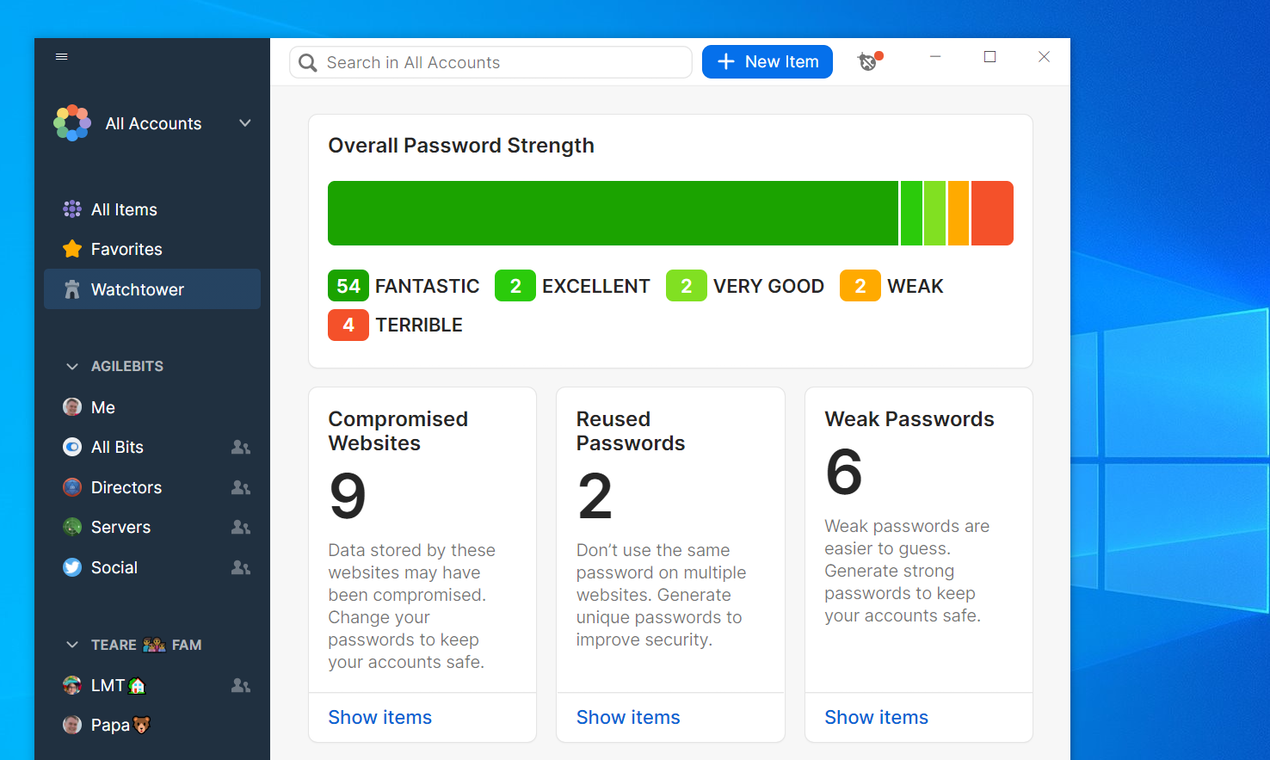Screen dimensions: 1270x760
Task: Click the red Terrible bar segment
Action: click(x=992, y=213)
